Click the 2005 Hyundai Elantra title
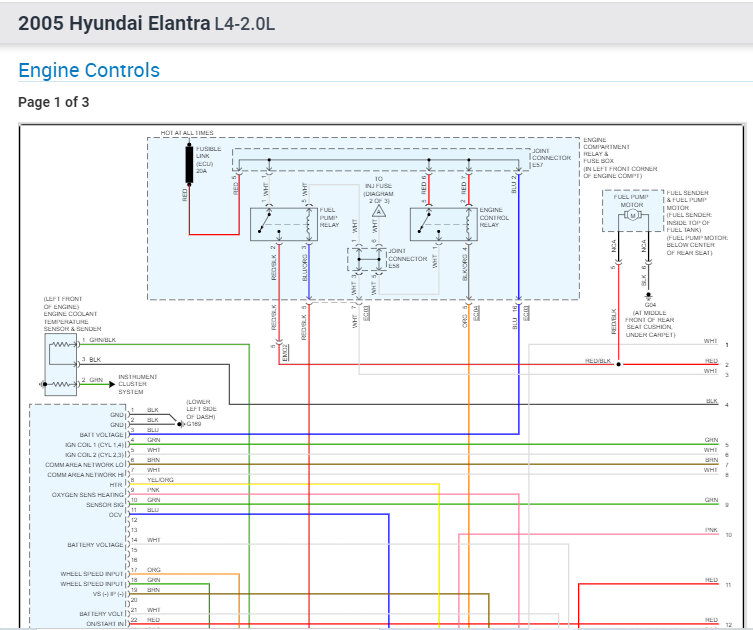The width and height of the screenshot is (753, 630). tap(113, 22)
